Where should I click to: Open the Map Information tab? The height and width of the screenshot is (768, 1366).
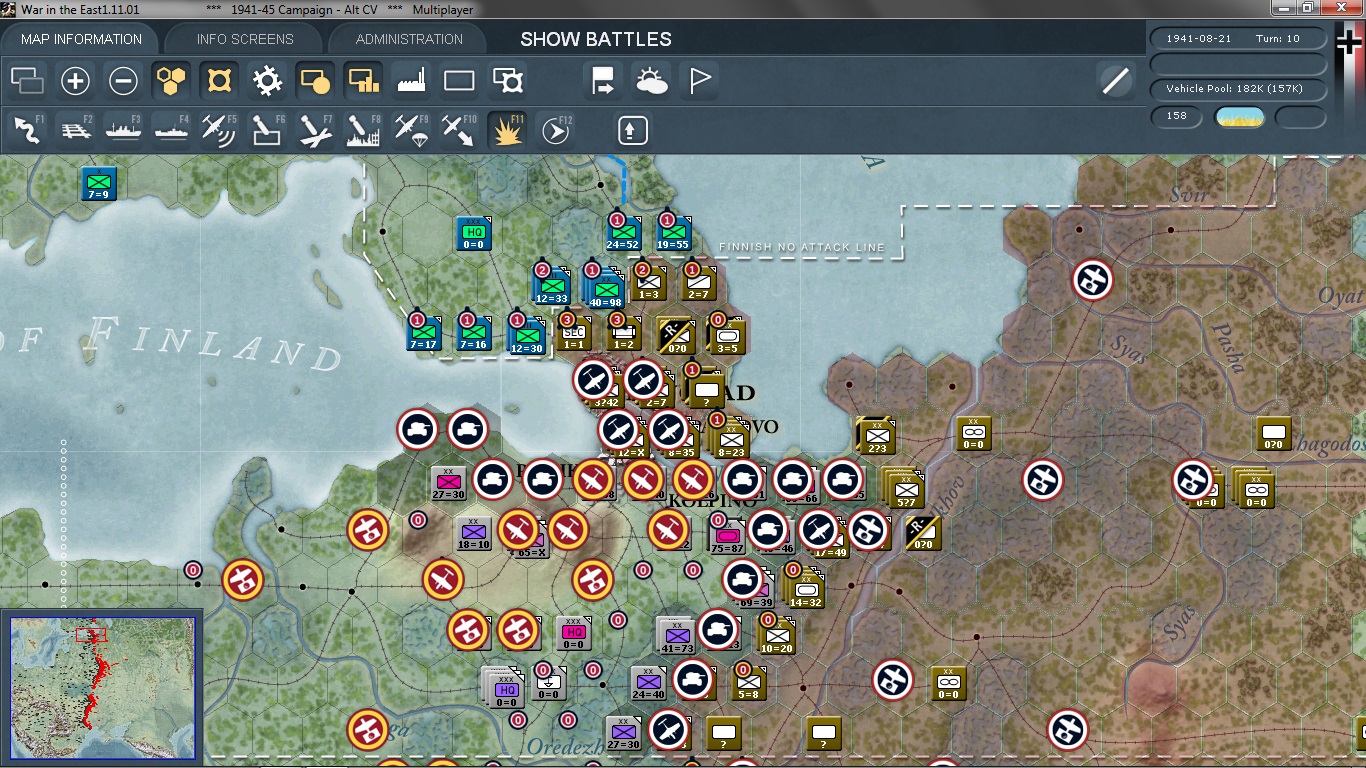click(82, 39)
